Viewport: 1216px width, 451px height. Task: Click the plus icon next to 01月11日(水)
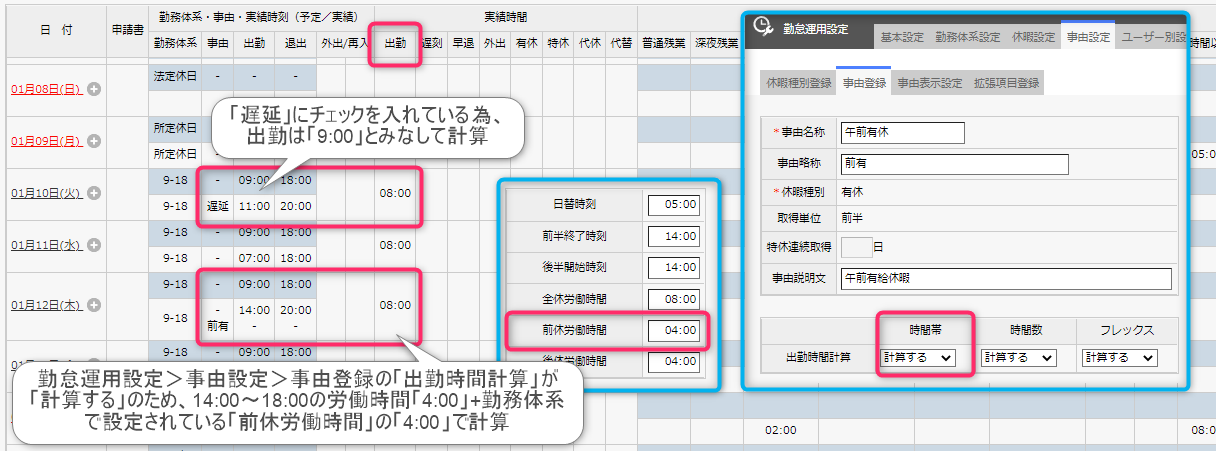pyautogui.click(x=97, y=245)
